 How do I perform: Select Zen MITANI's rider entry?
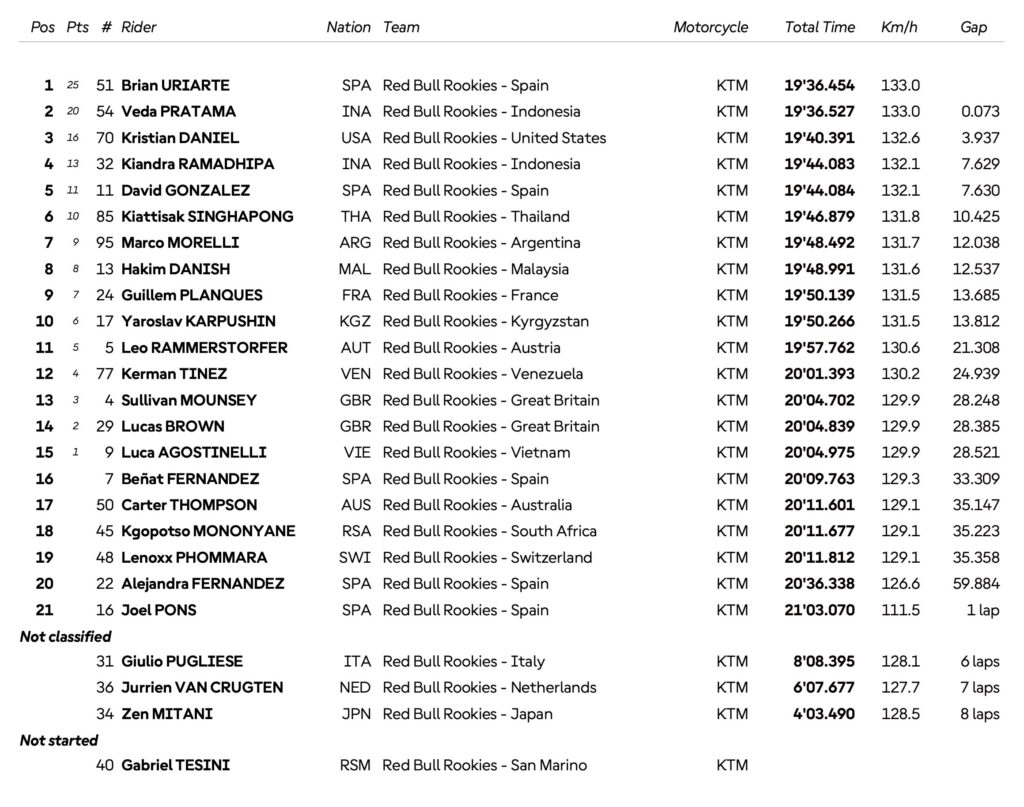tap(167, 714)
